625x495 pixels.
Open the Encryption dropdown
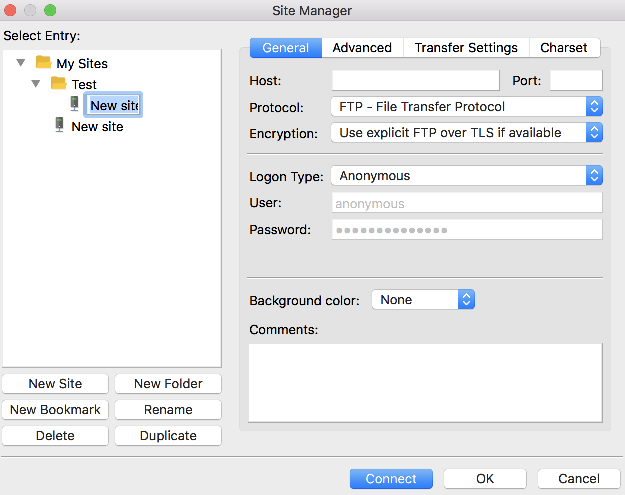[x=465, y=132]
